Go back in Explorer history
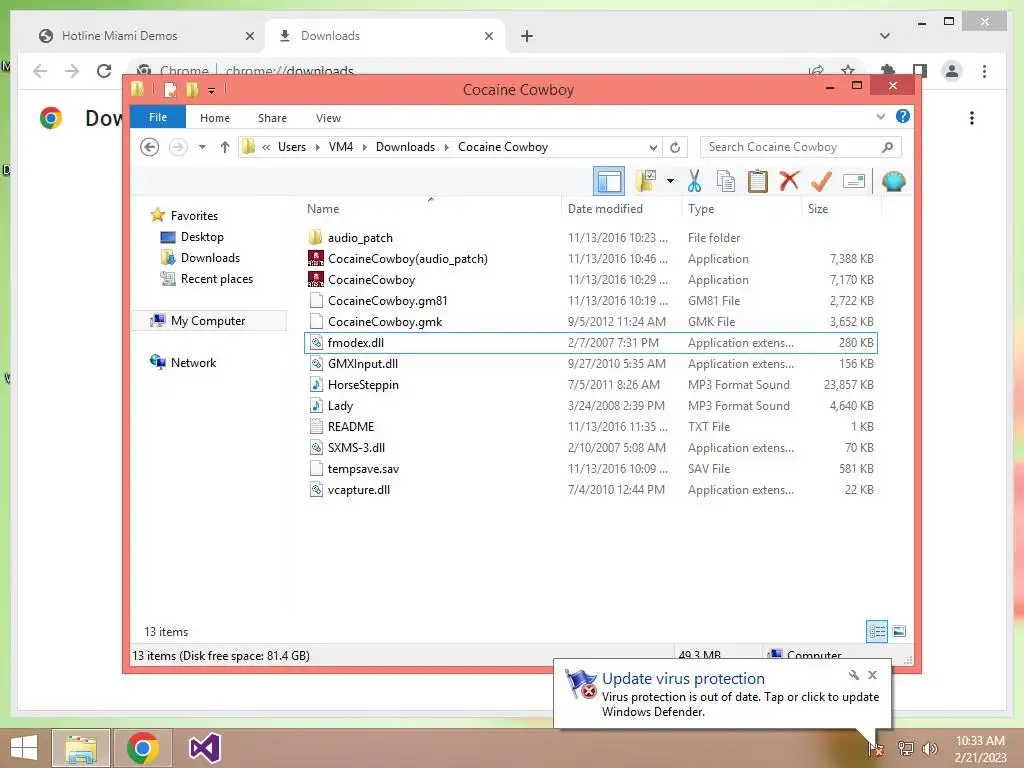 (x=150, y=147)
